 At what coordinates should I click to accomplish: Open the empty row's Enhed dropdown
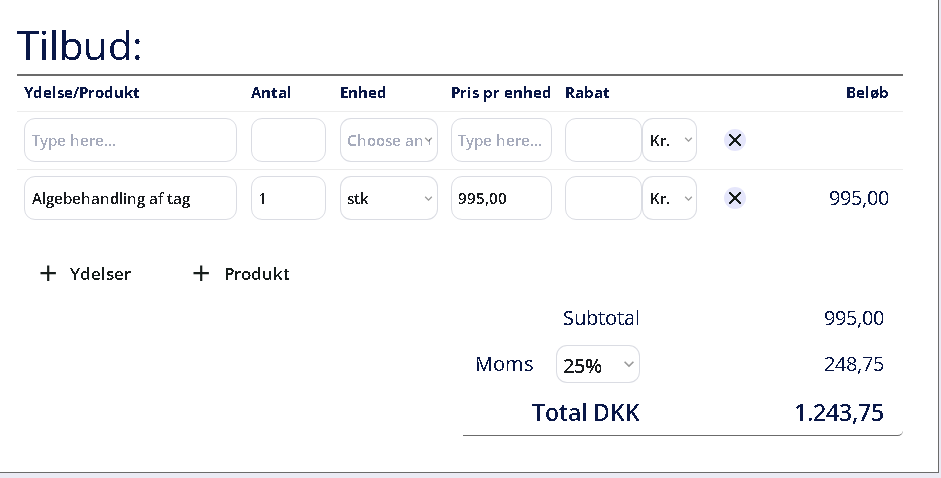[x=389, y=140]
